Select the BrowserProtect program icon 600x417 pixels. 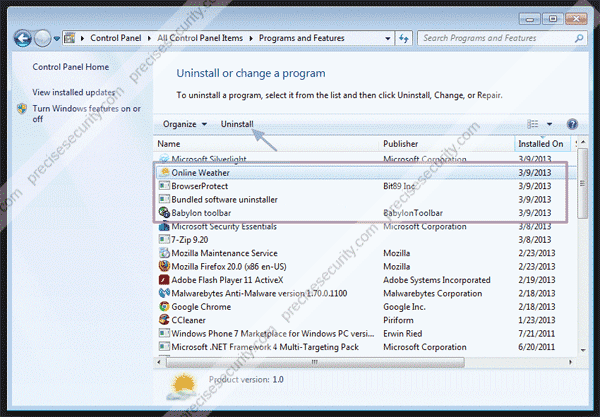(x=165, y=186)
